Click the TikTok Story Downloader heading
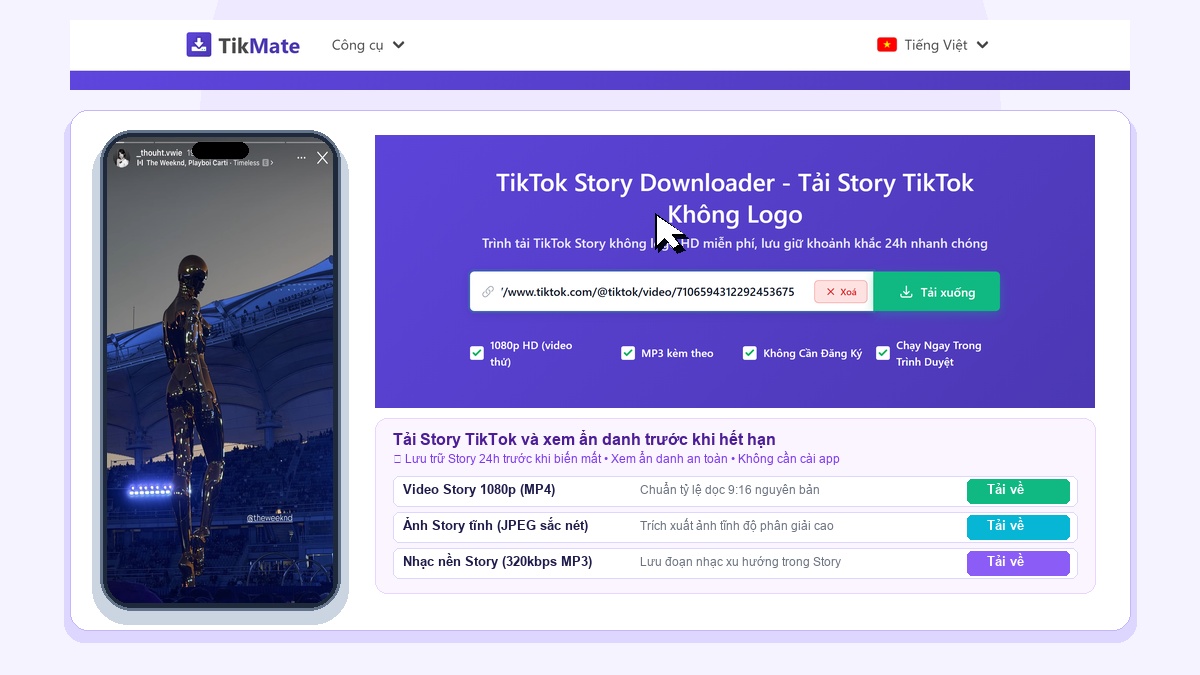Viewport: 1200px width, 675px height. [735, 198]
